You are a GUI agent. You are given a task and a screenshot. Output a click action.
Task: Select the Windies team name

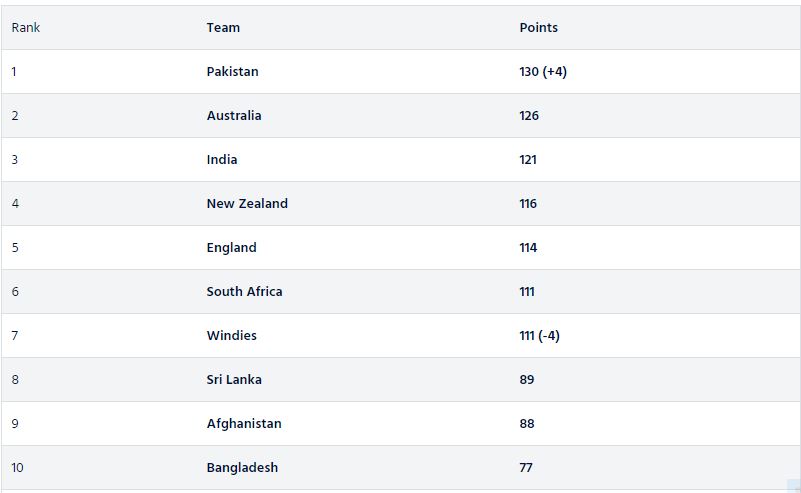[232, 336]
